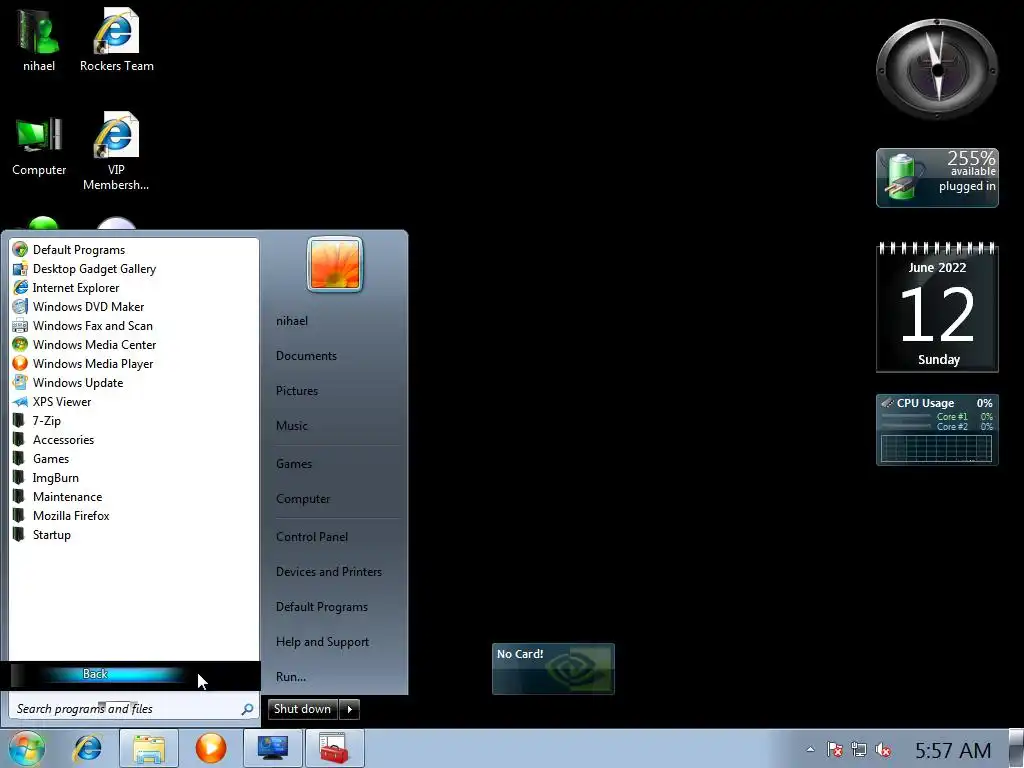Open Windows Explorer from taskbar
Image resolution: width=1024 pixels, height=768 pixels.
pyautogui.click(x=149, y=748)
